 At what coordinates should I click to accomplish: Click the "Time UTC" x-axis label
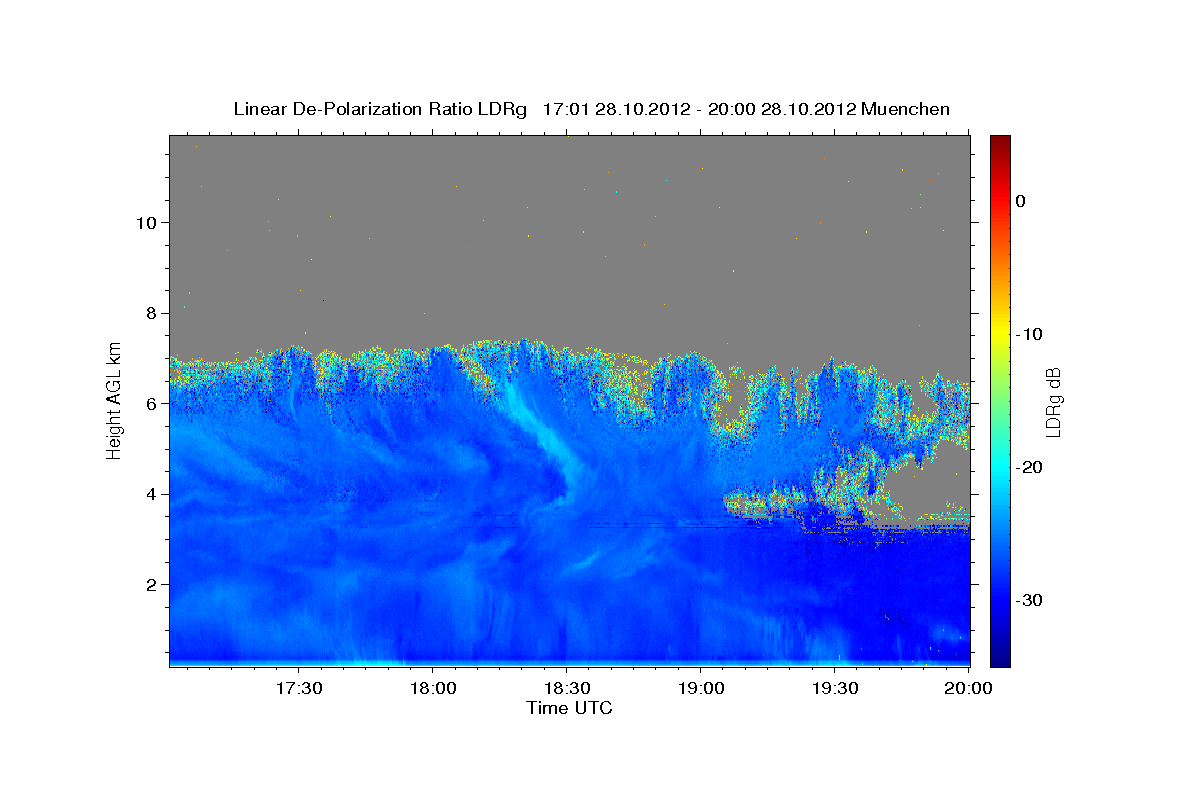click(569, 708)
